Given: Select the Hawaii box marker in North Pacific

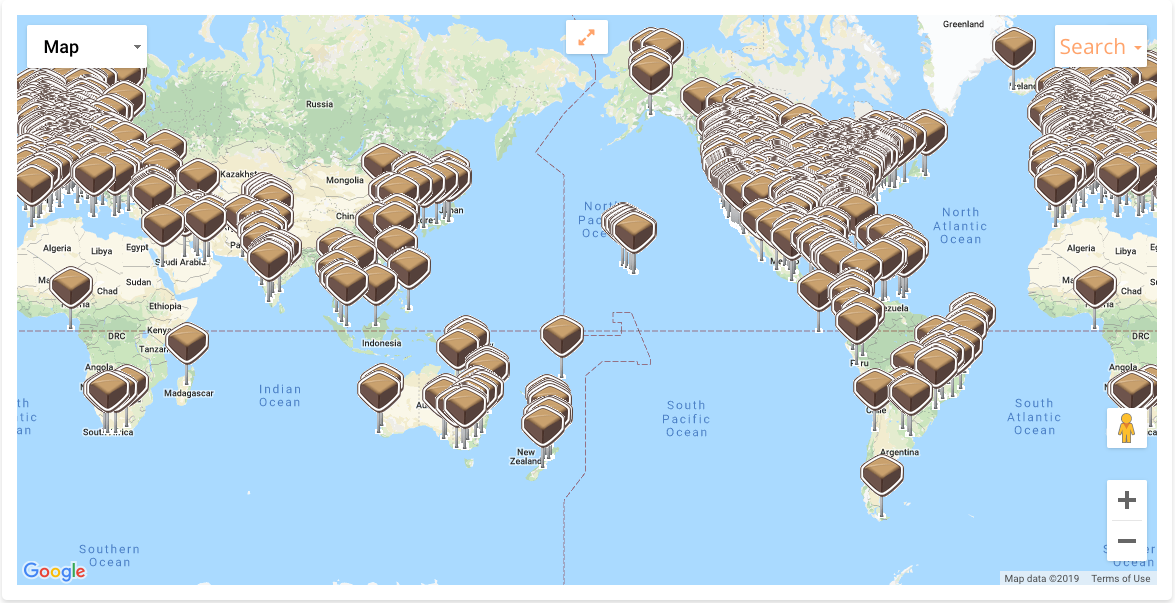Looking at the screenshot, I should (635, 231).
